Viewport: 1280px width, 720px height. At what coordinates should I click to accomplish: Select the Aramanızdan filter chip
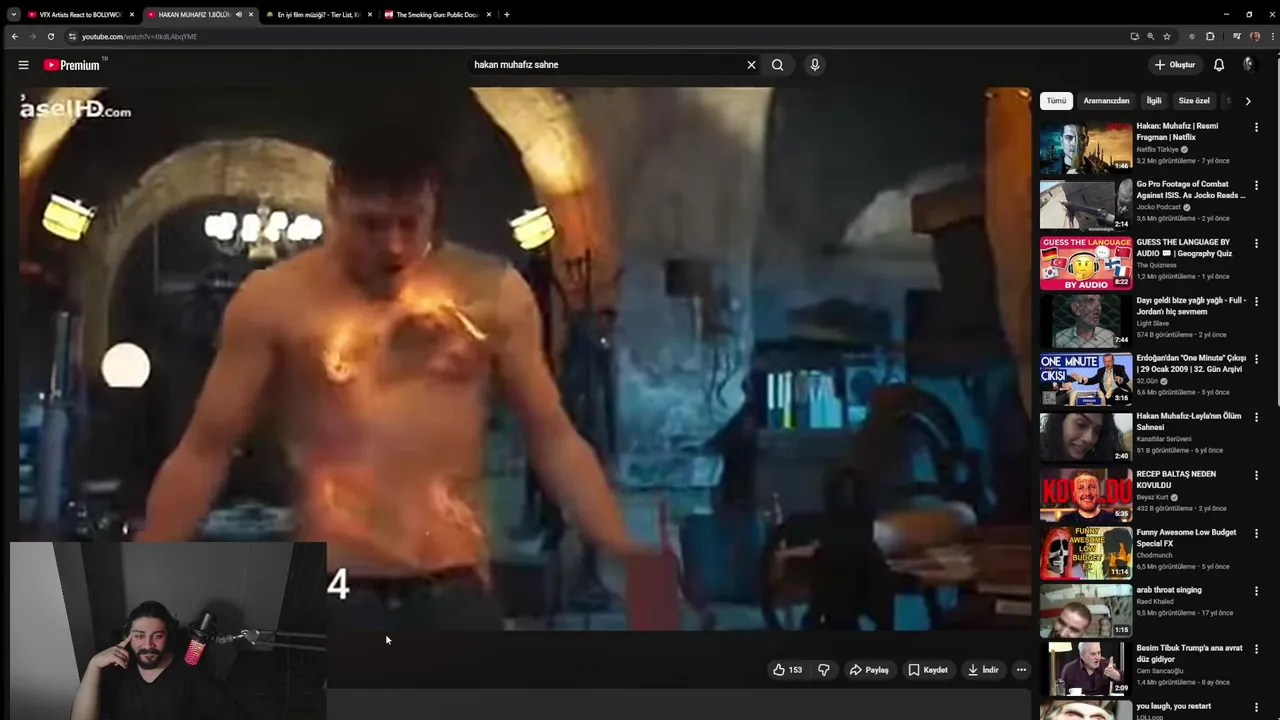(x=1106, y=101)
